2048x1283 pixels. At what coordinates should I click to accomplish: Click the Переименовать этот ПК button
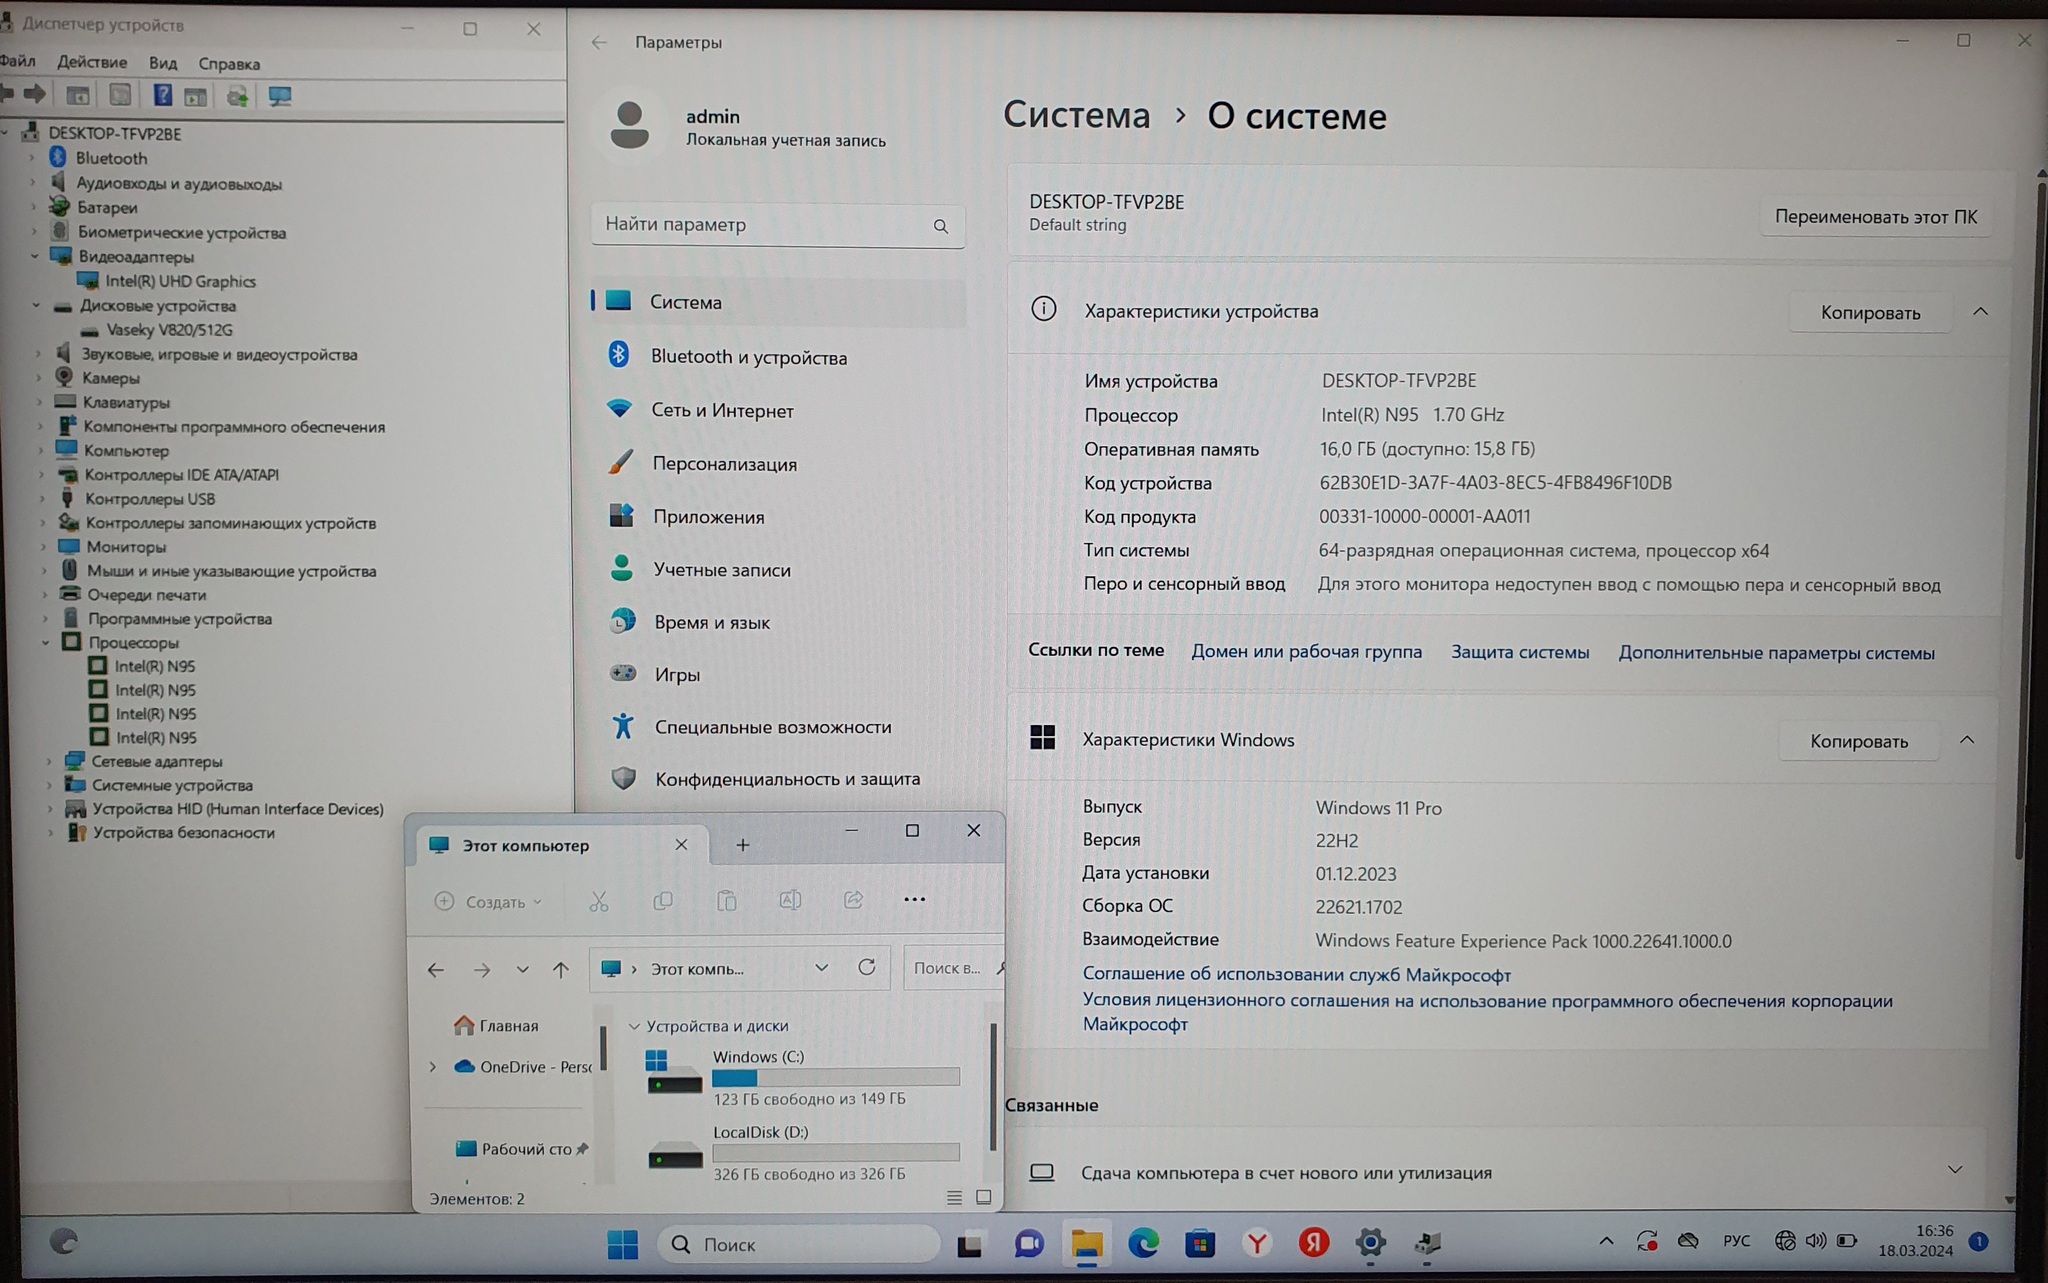pyautogui.click(x=1875, y=217)
